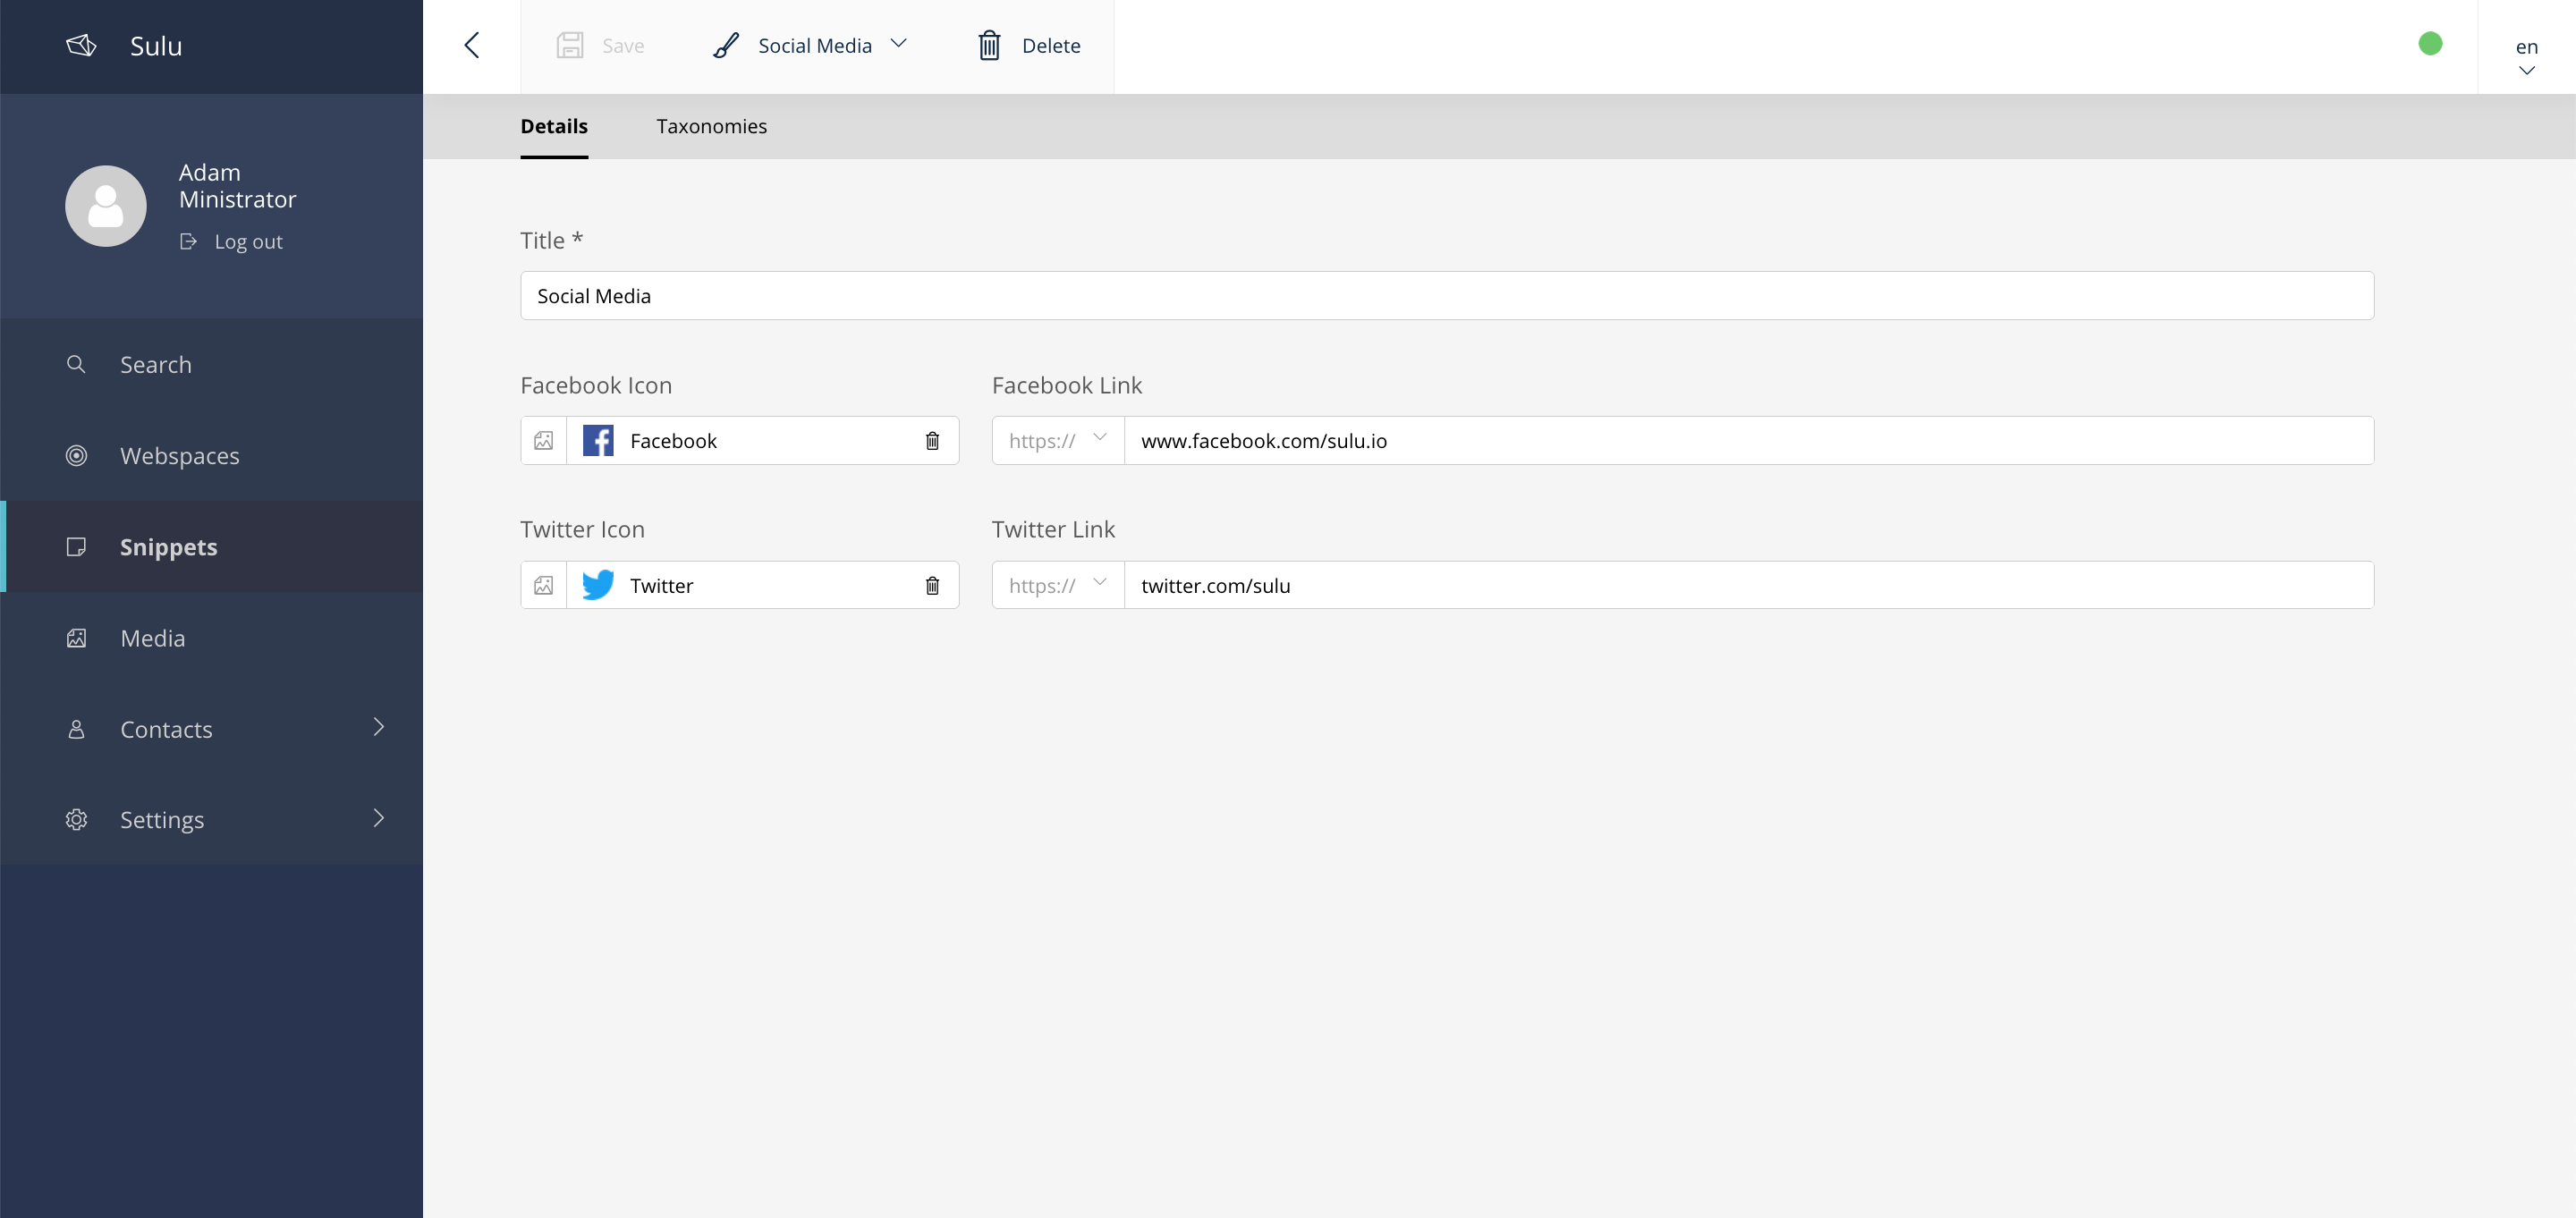This screenshot has height=1218, width=2576.
Task: Choose media for Facebook Icon
Action: tap(544, 441)
